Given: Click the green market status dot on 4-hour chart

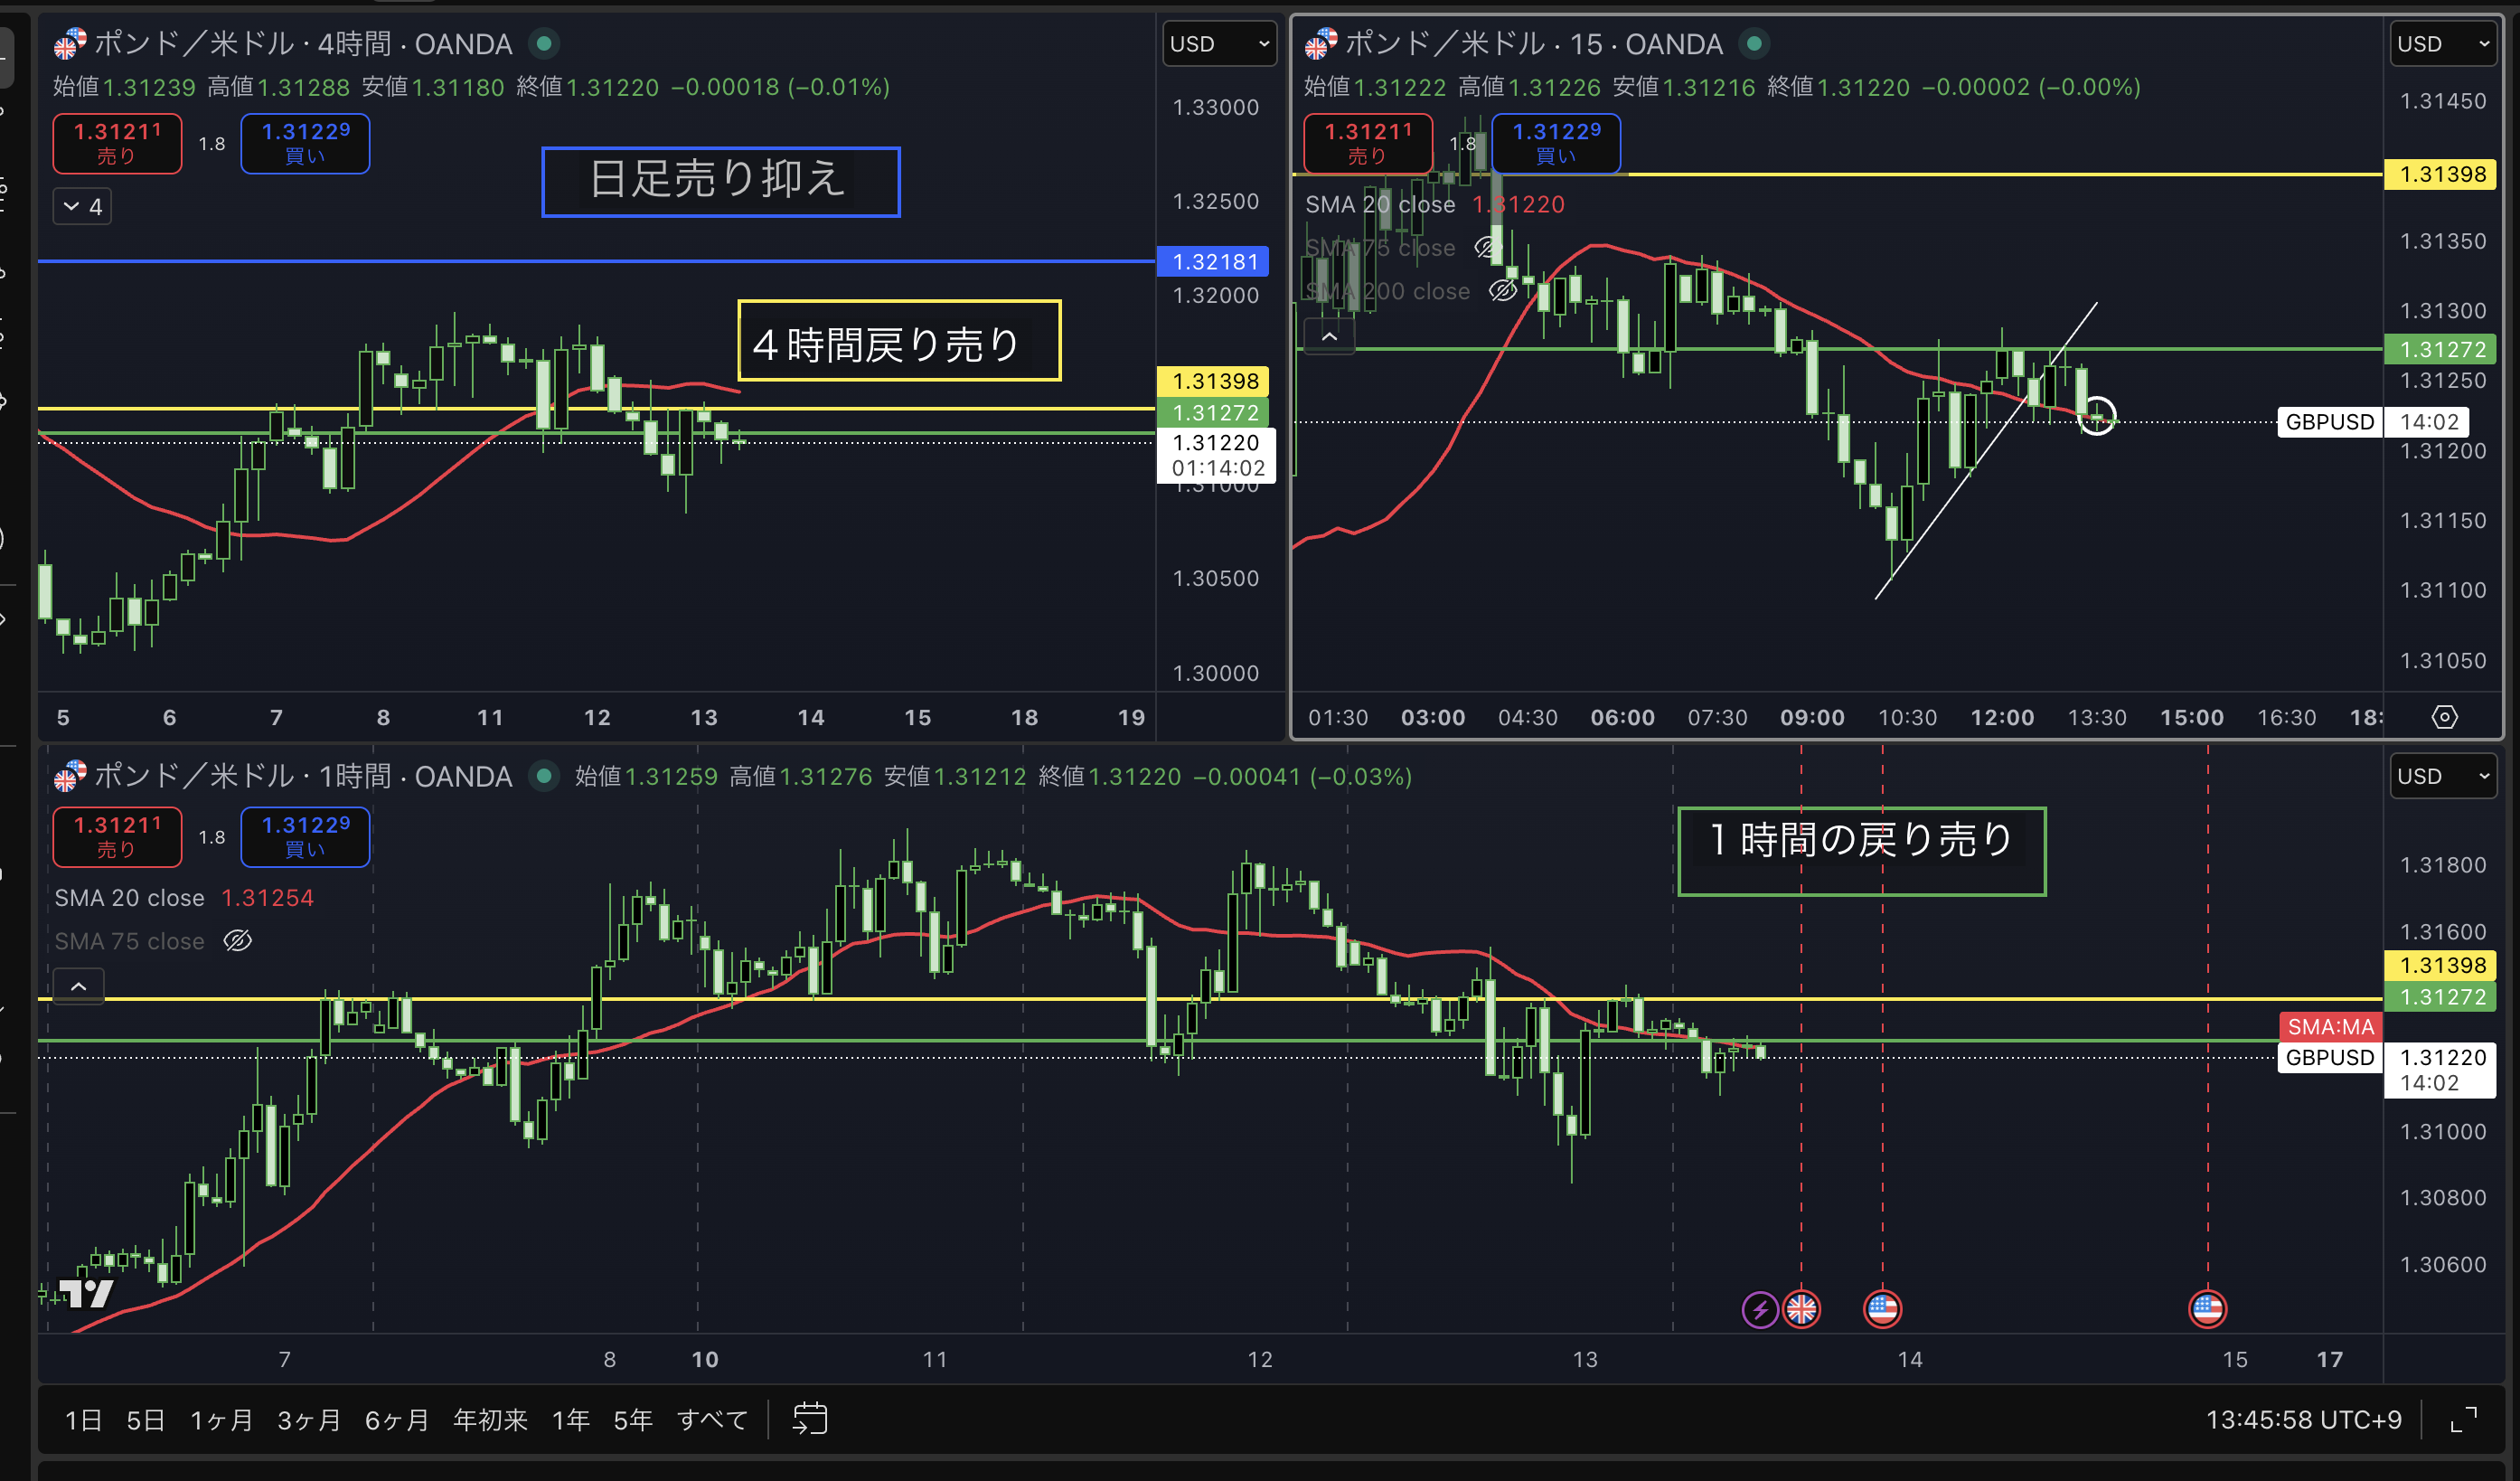Looking at the screenshot, I should [544, 44].
